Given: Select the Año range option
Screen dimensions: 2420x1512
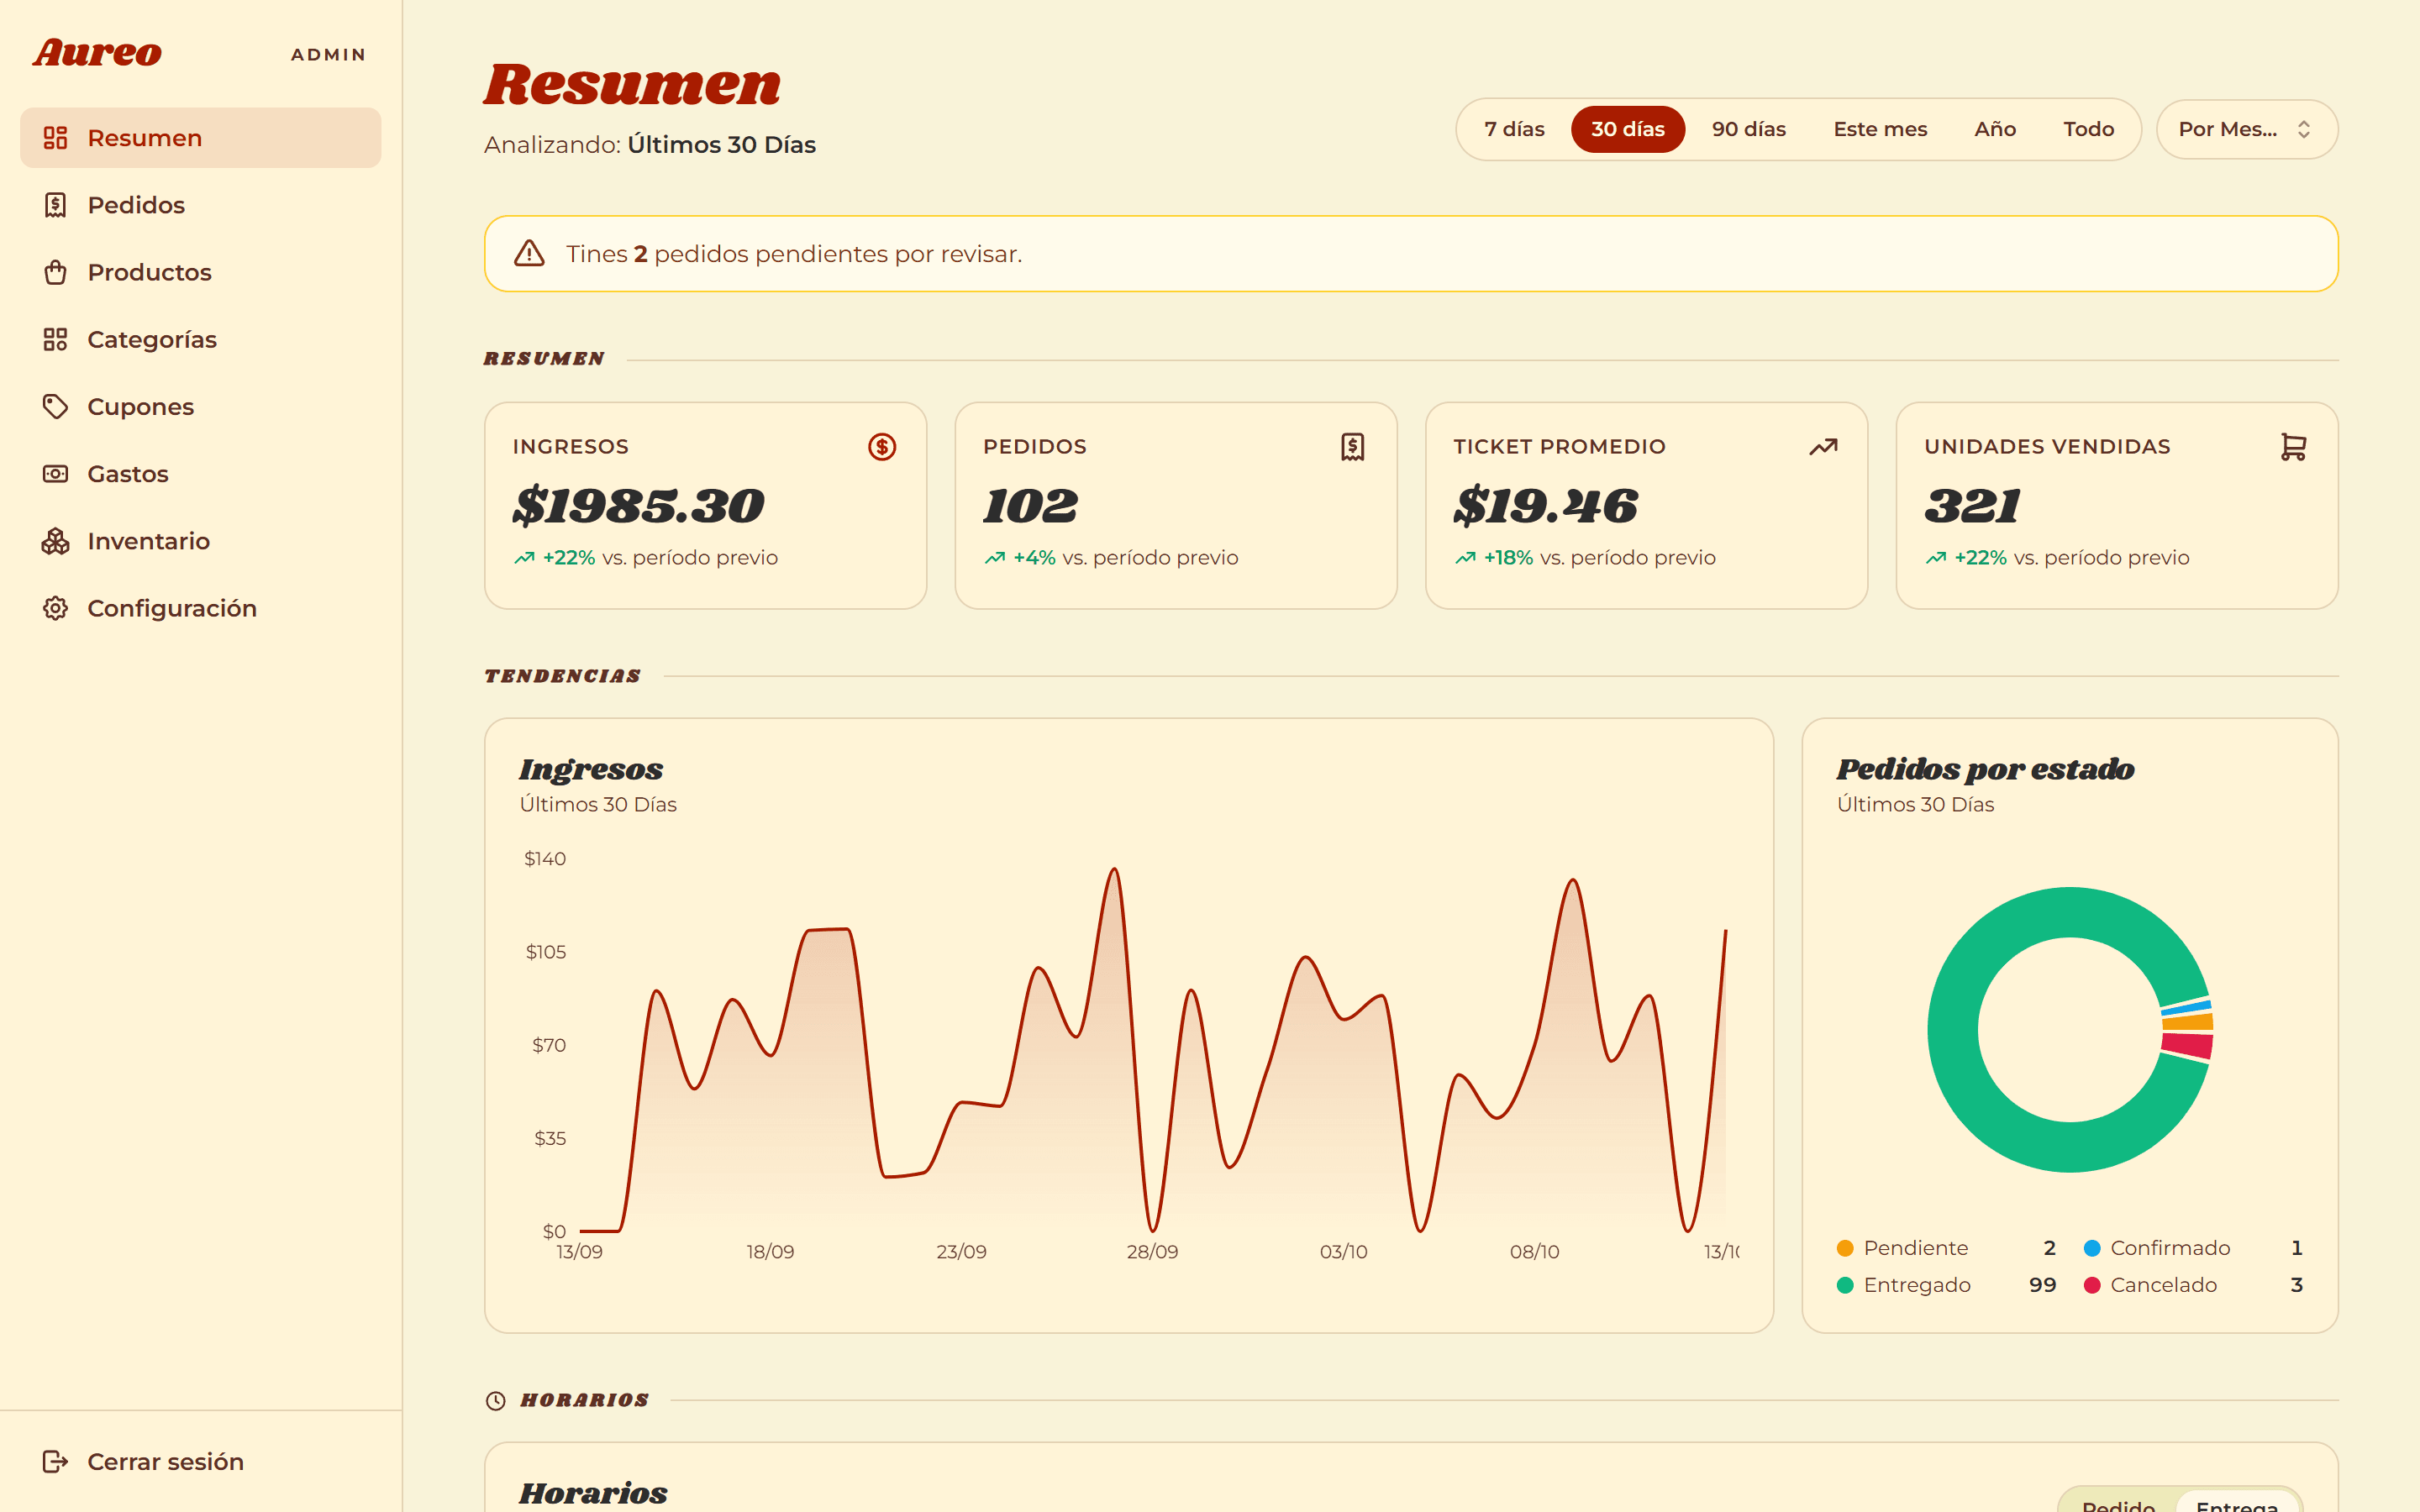Looking at the screenshot, I should [1995, 129].
